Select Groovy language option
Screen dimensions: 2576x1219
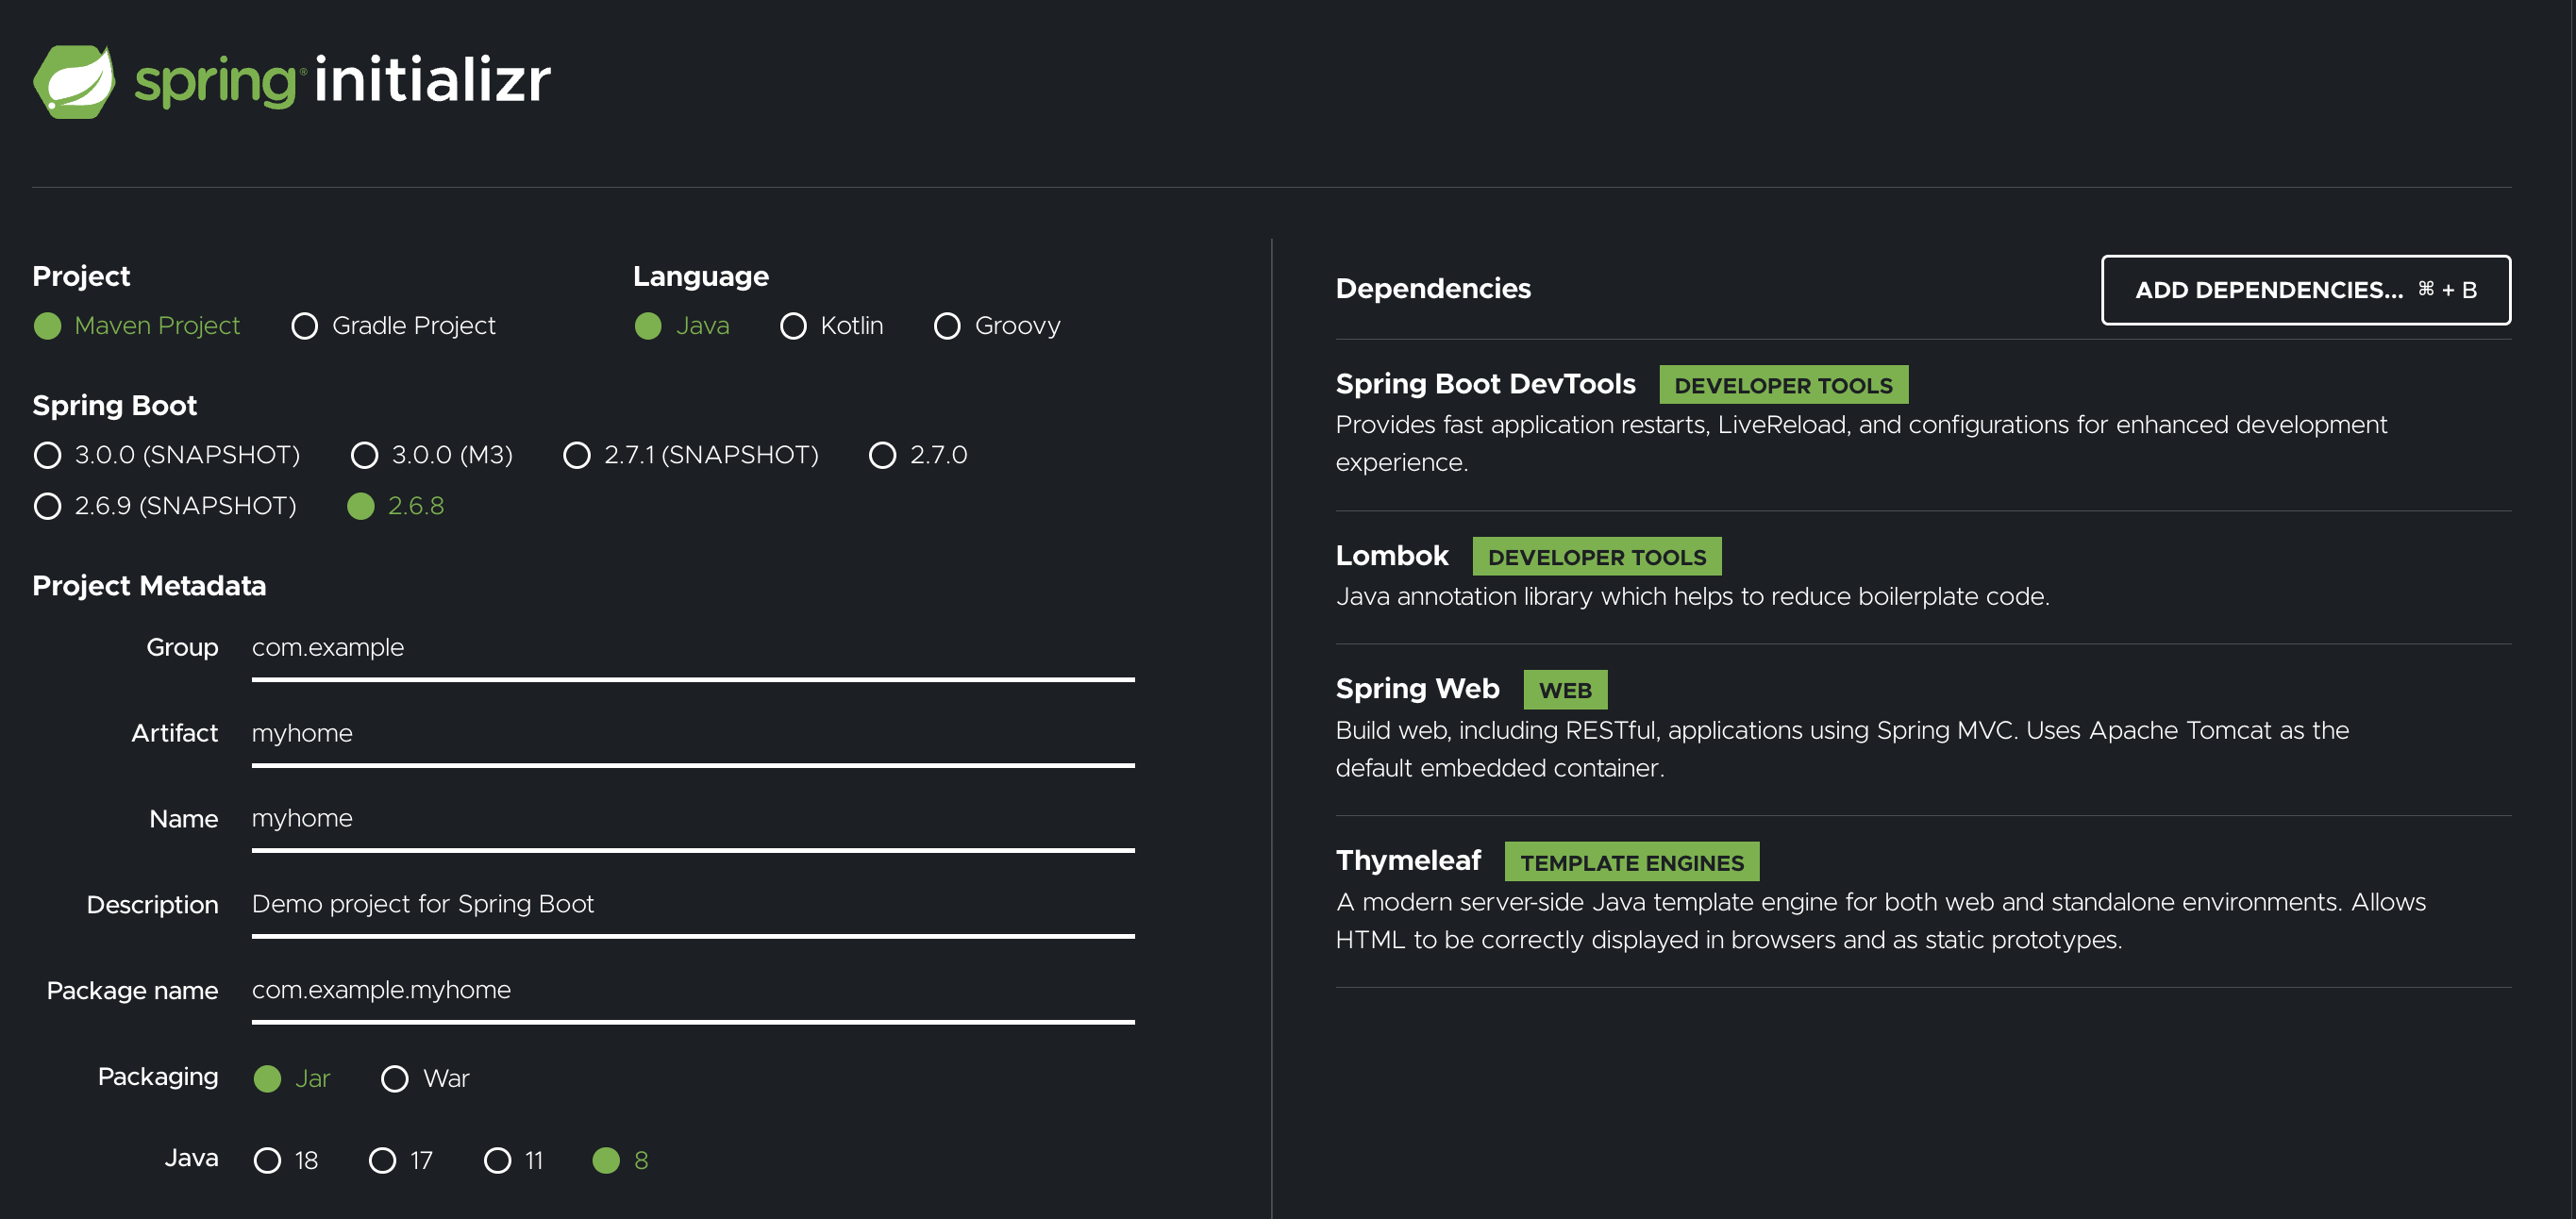pos(947,326)
